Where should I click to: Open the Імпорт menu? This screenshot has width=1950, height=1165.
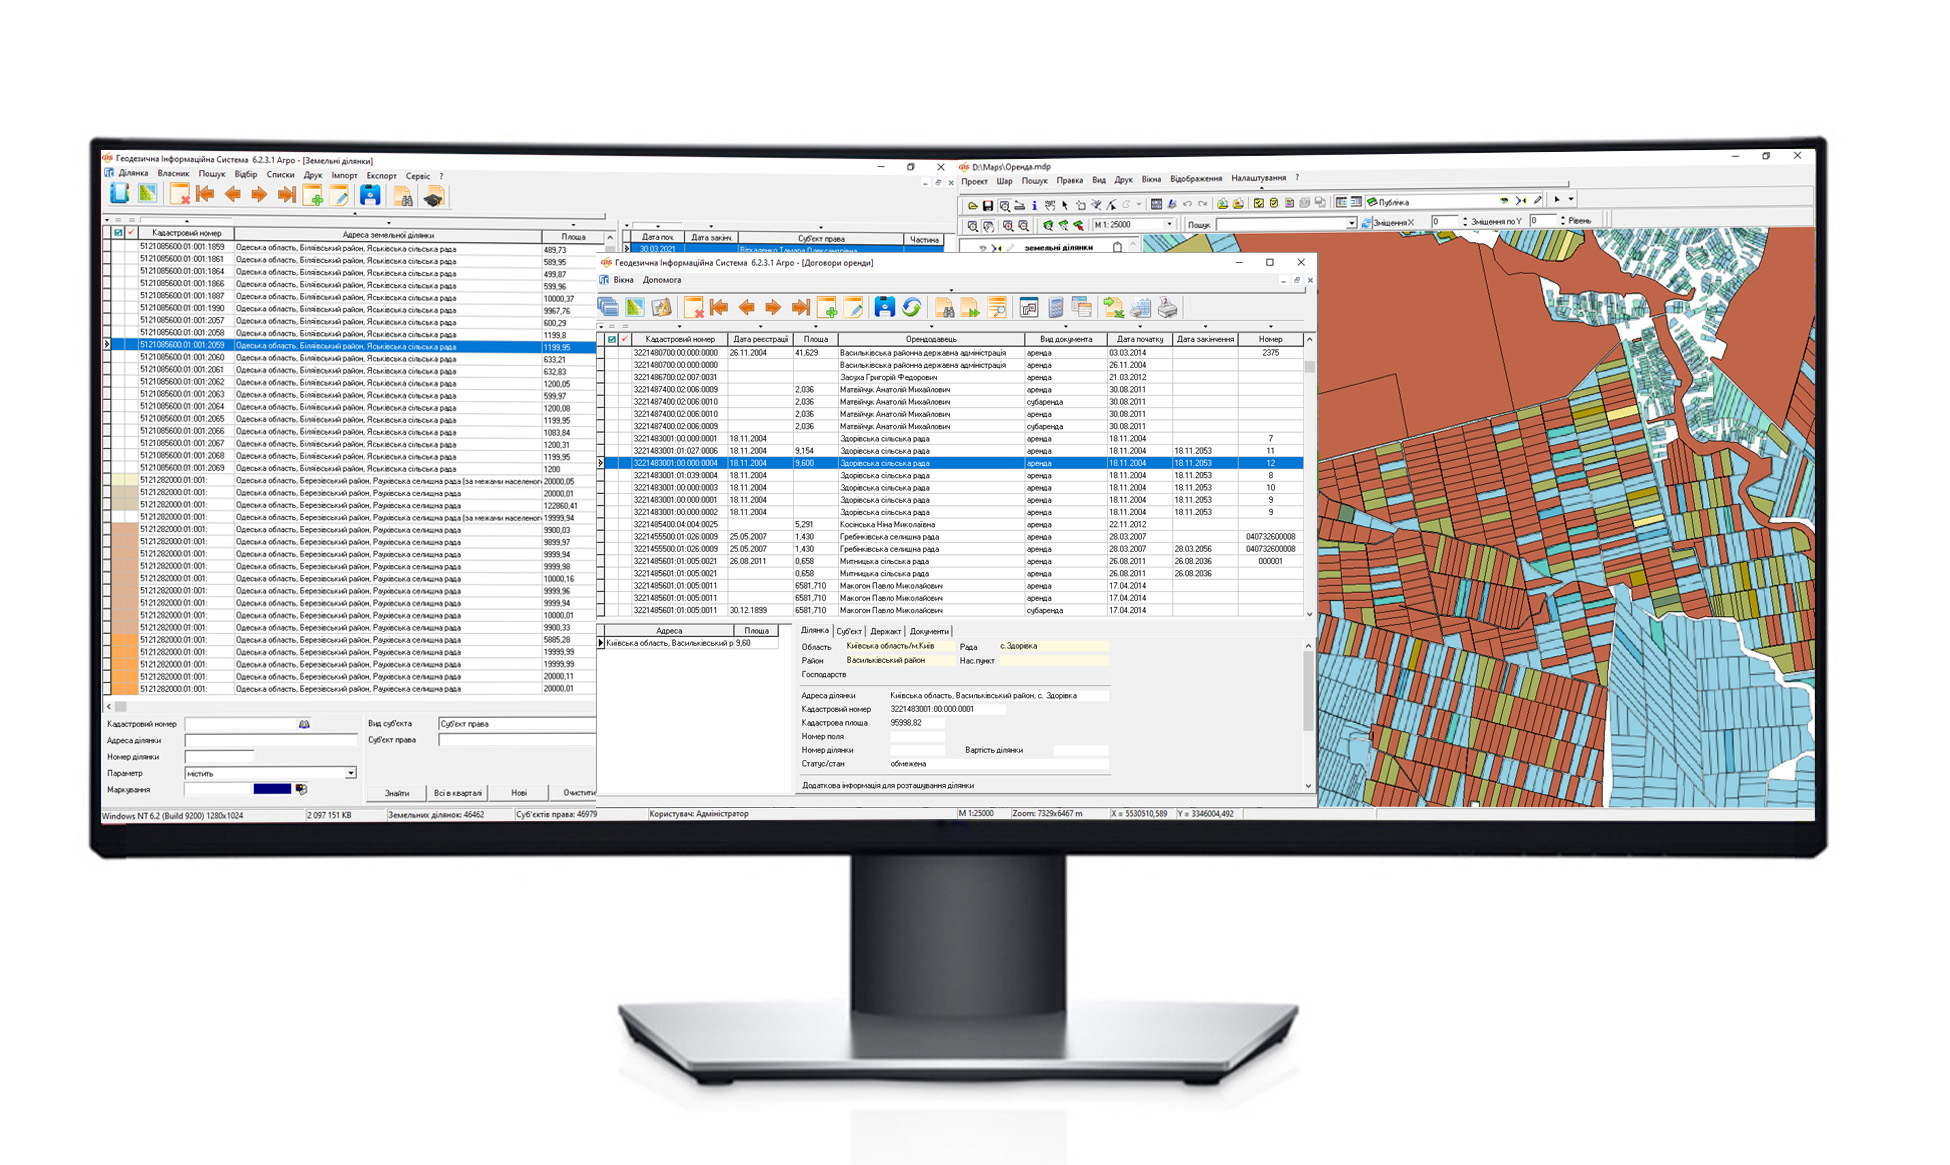click(344, 175)
